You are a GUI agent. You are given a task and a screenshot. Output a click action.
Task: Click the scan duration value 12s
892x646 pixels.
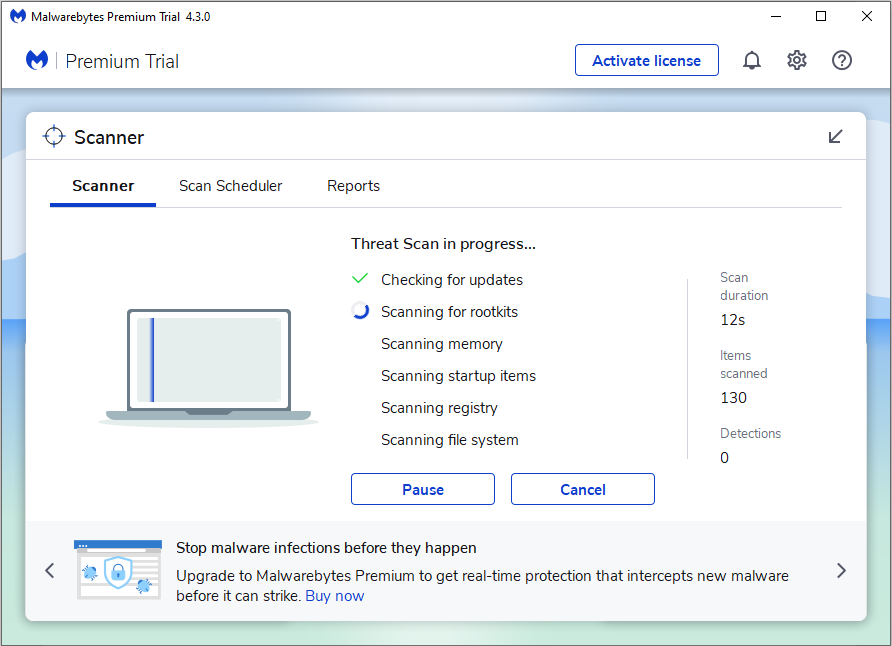click(733, 320)
